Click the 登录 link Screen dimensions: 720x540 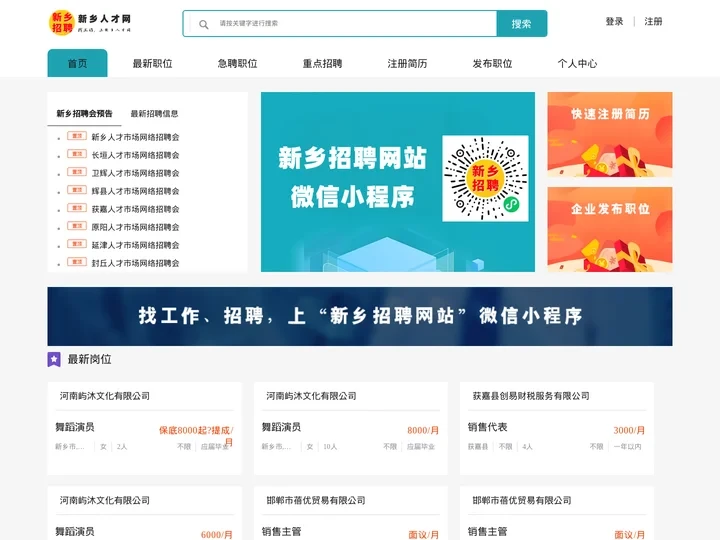click(614, 22)
